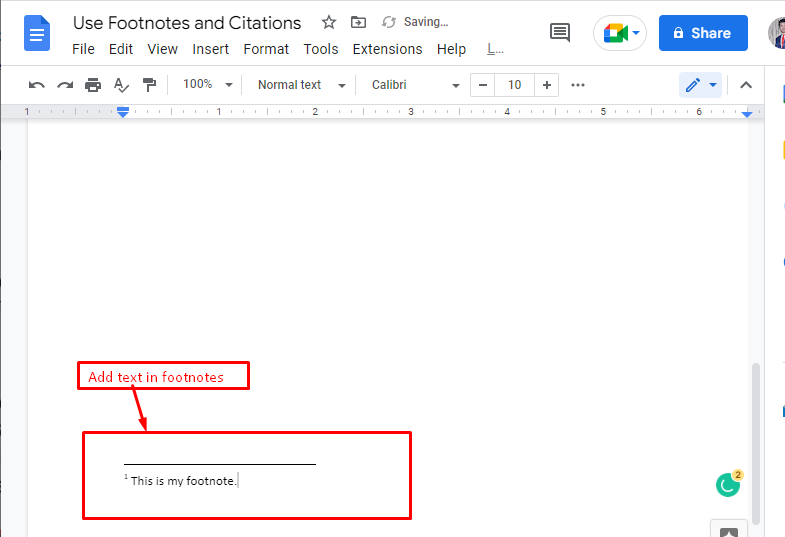
Task: Start a Google Meet call
Action: (x=620, y=33)
